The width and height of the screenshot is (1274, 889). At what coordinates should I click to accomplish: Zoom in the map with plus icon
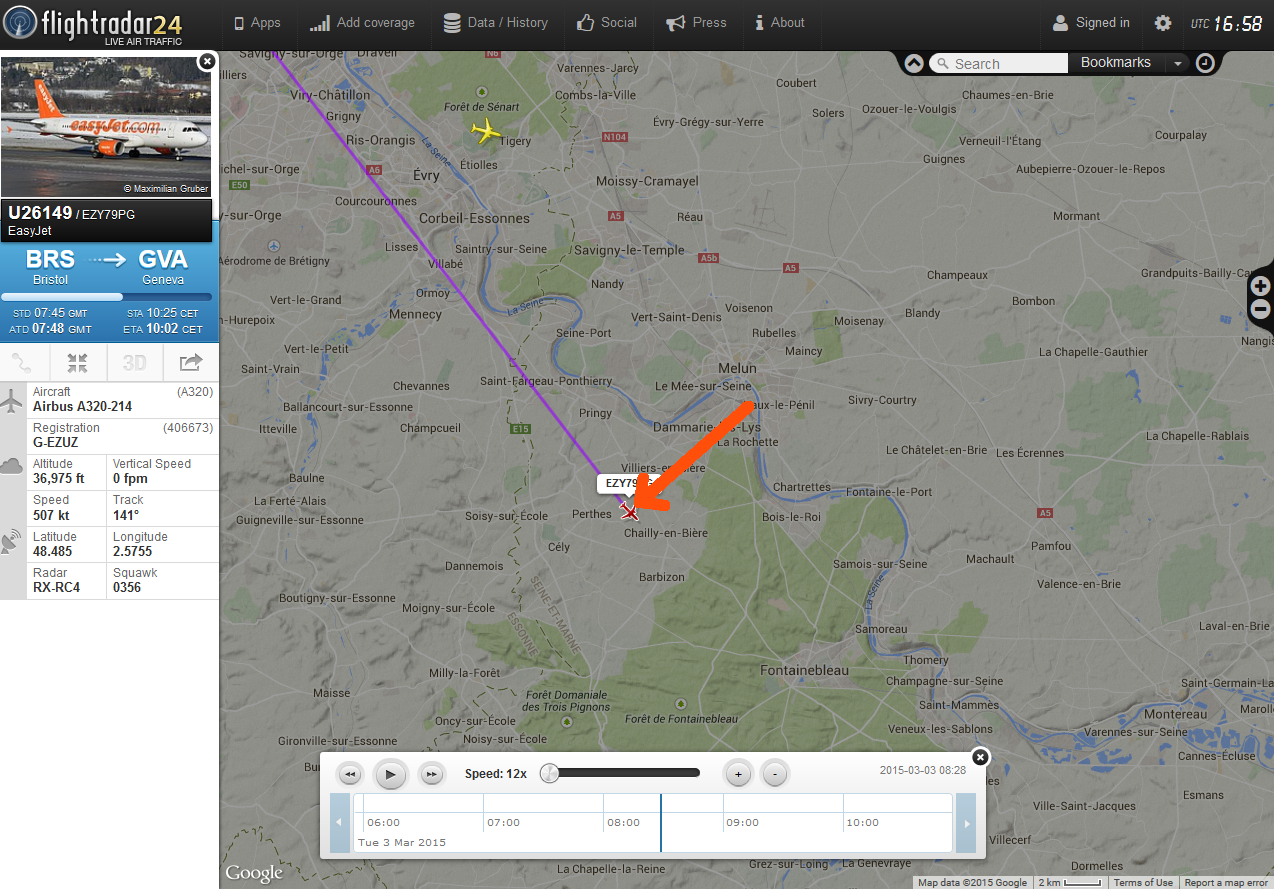[1260, 287]
